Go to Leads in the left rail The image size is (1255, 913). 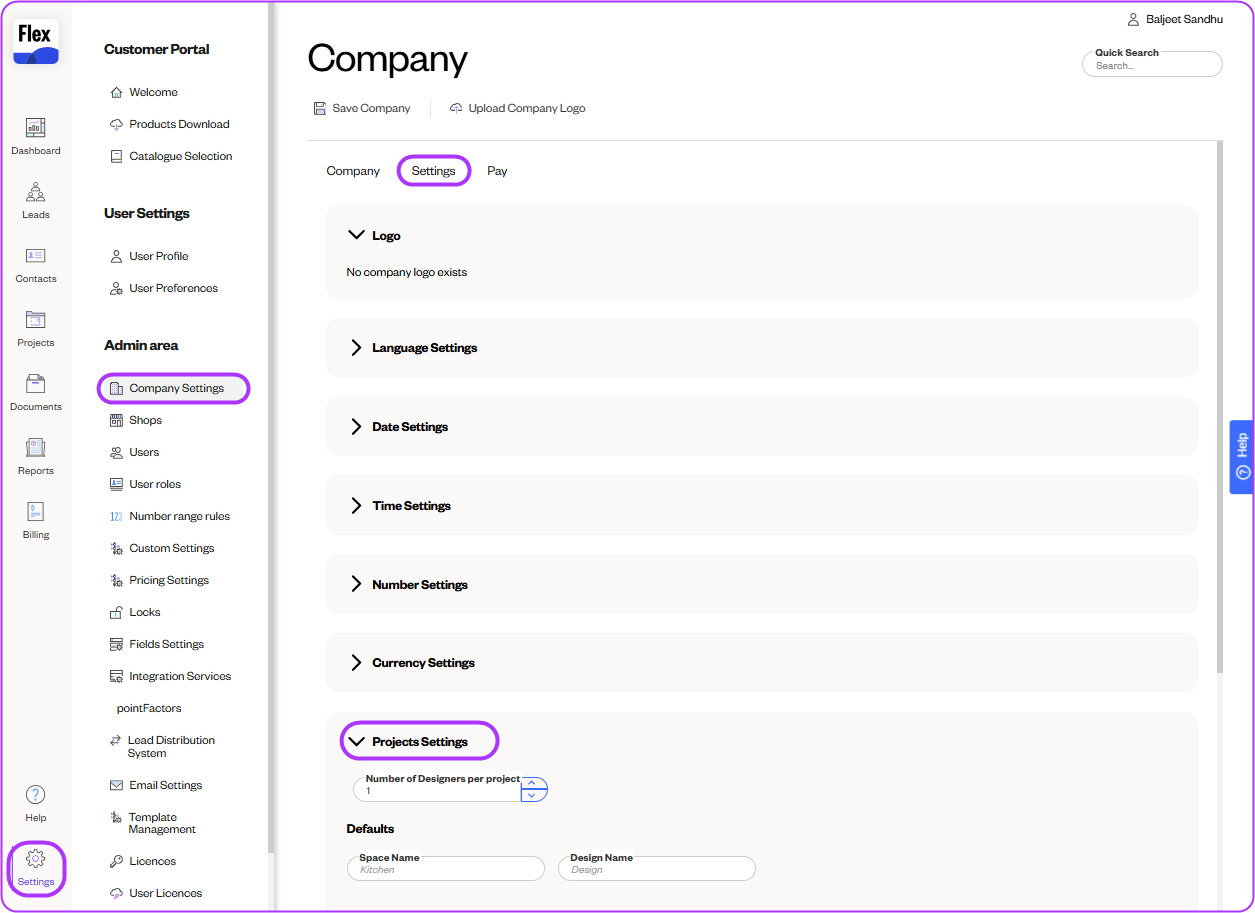click(x=36, y=200)
